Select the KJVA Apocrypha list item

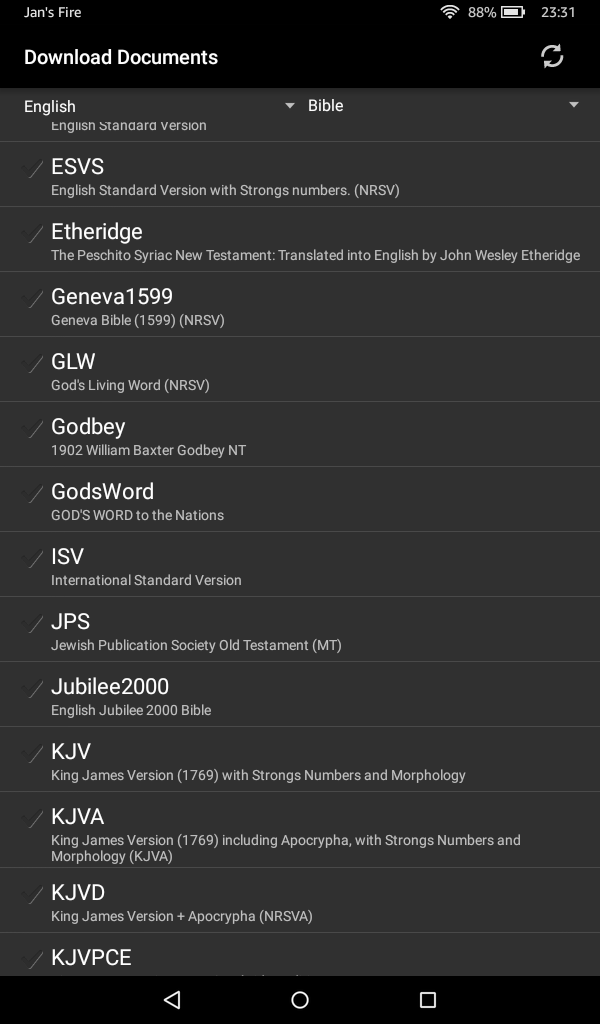tap(300, 830)
